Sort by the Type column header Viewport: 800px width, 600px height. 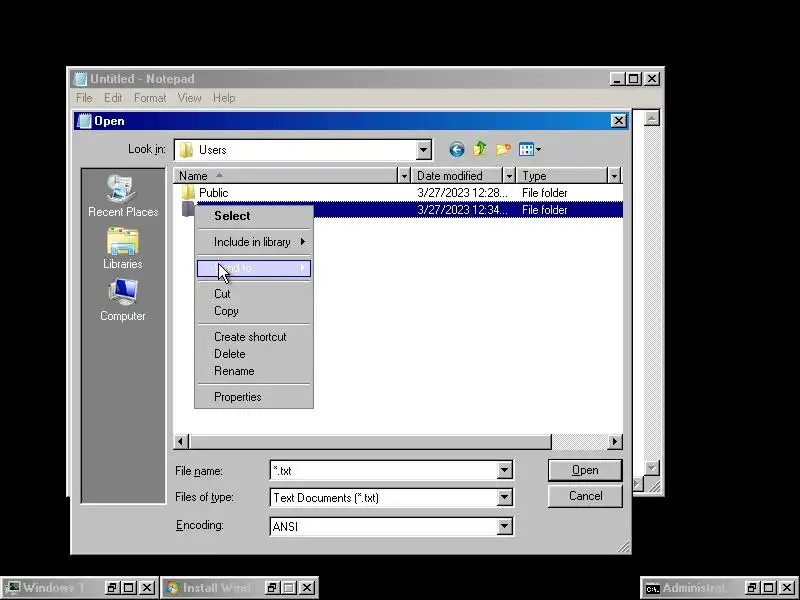pyautogui.click(x=562, y=176)
